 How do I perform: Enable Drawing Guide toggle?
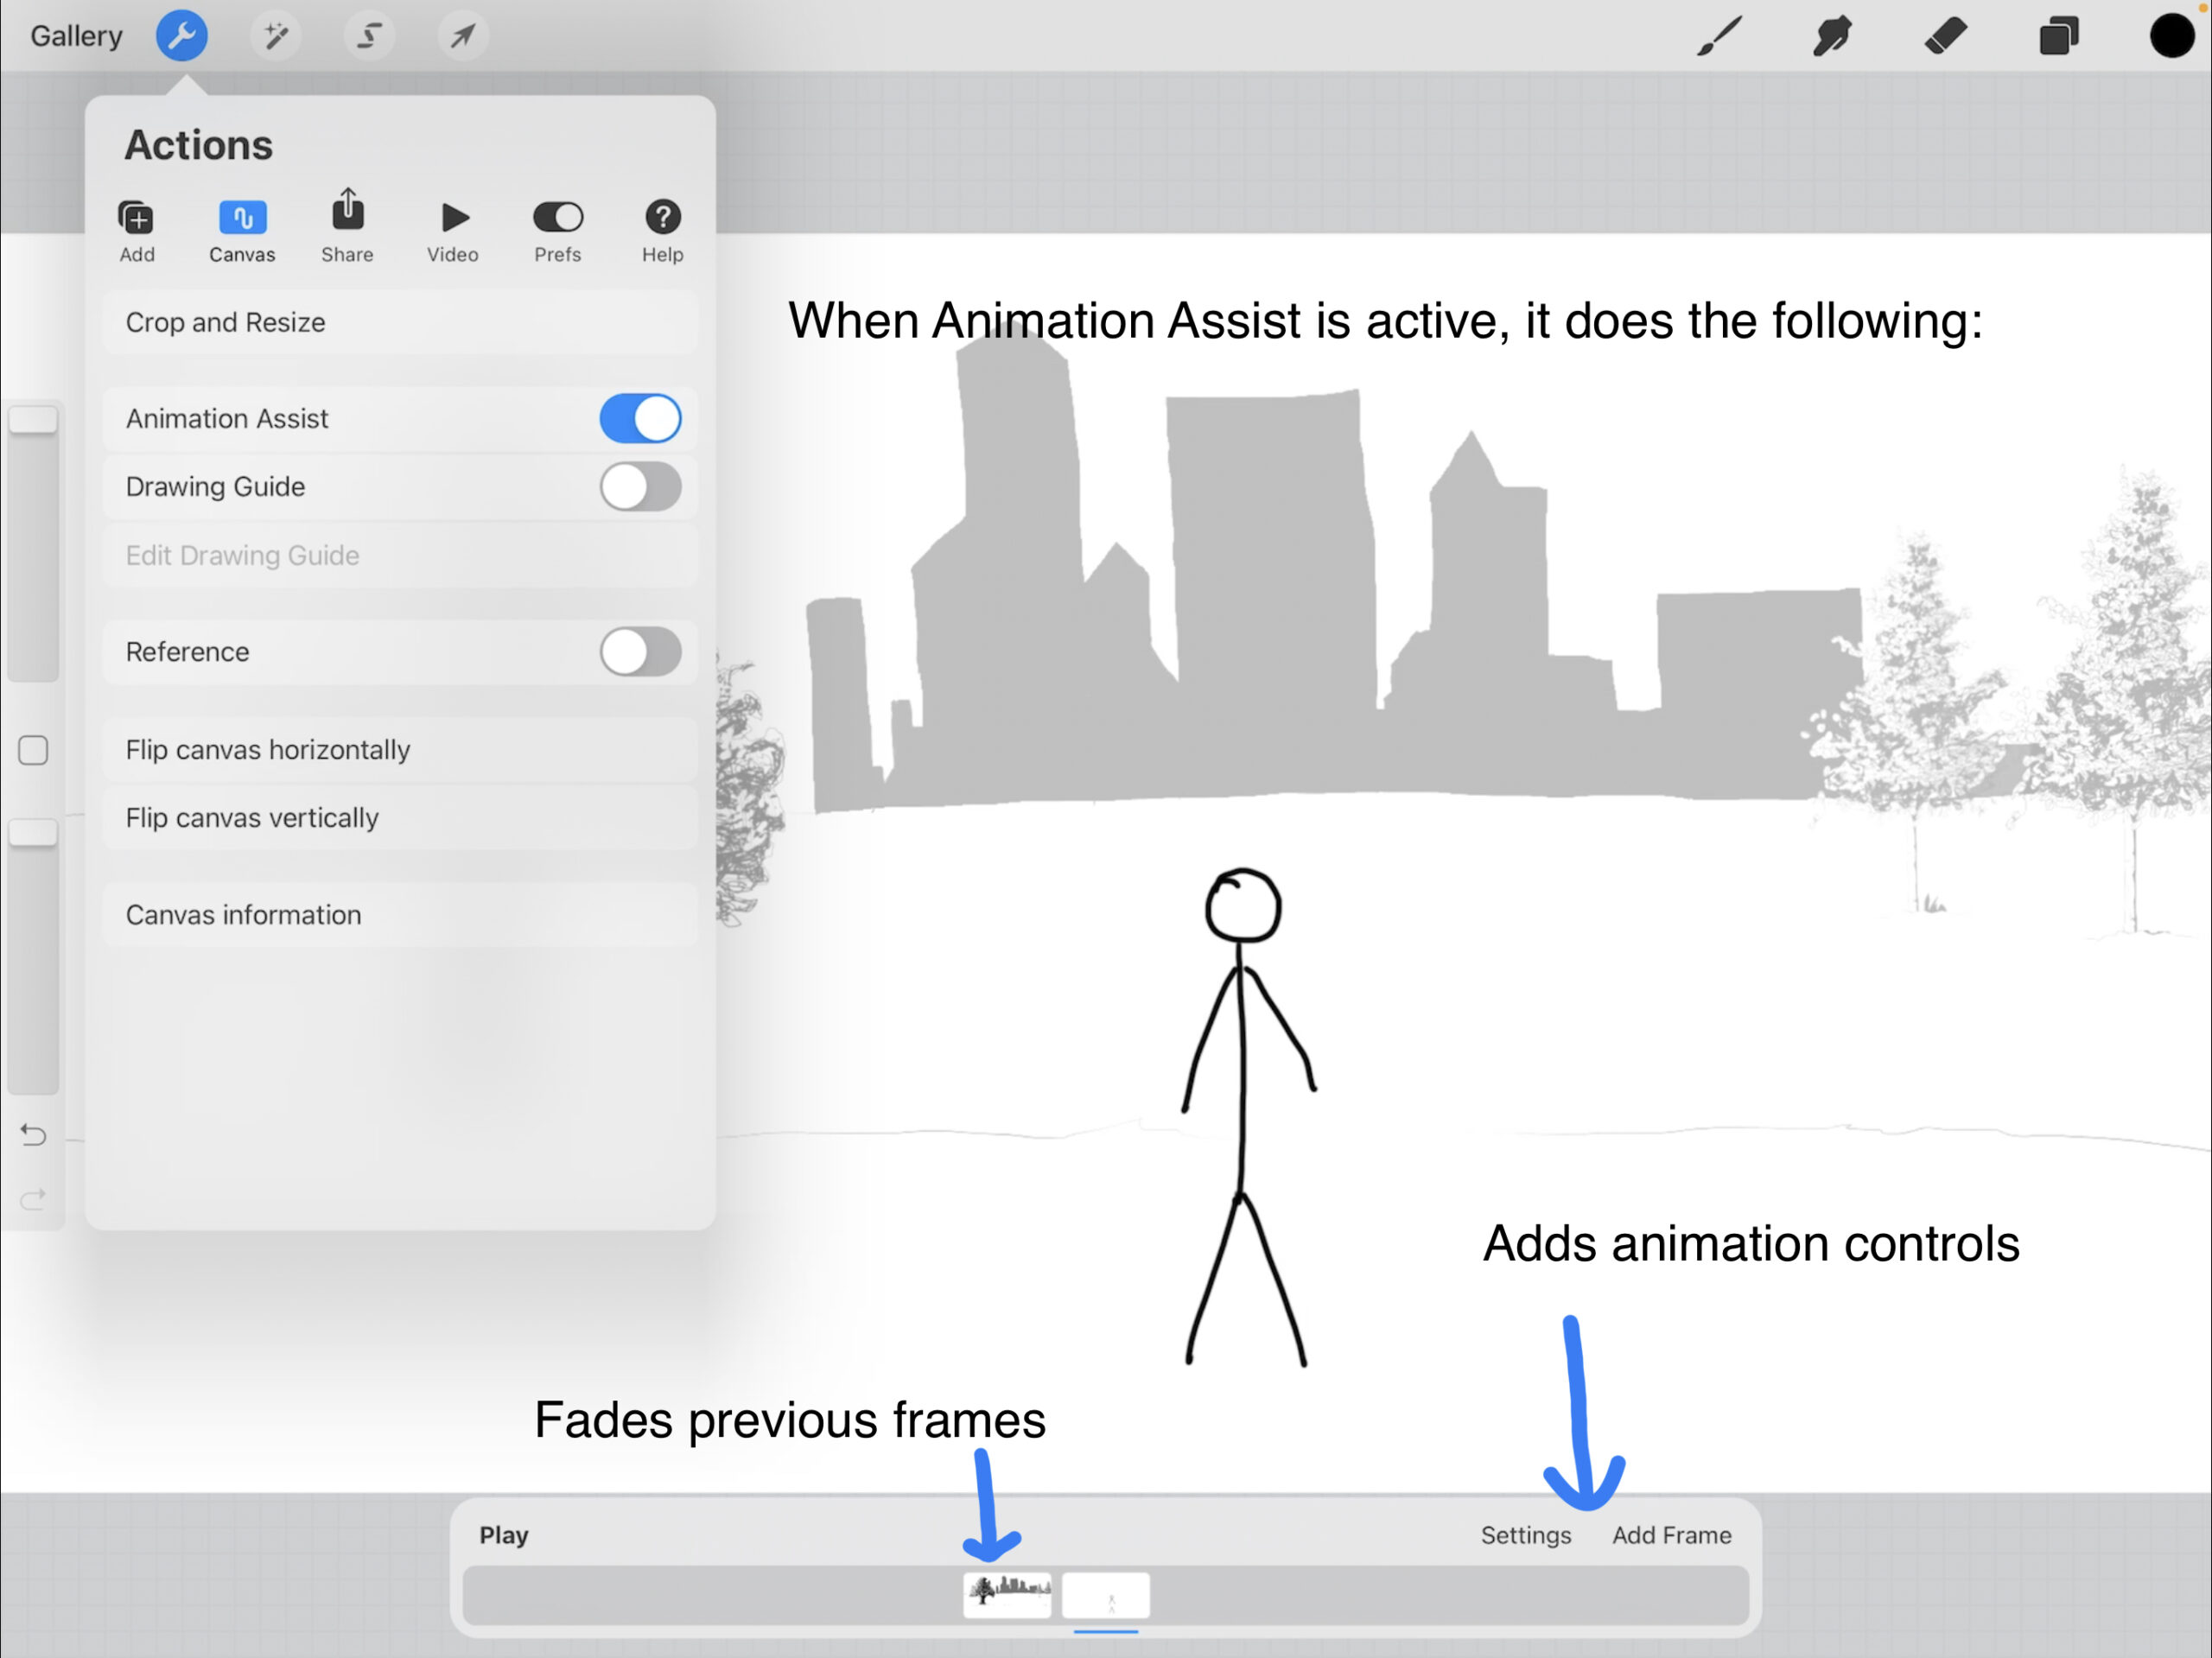[639, 487]
